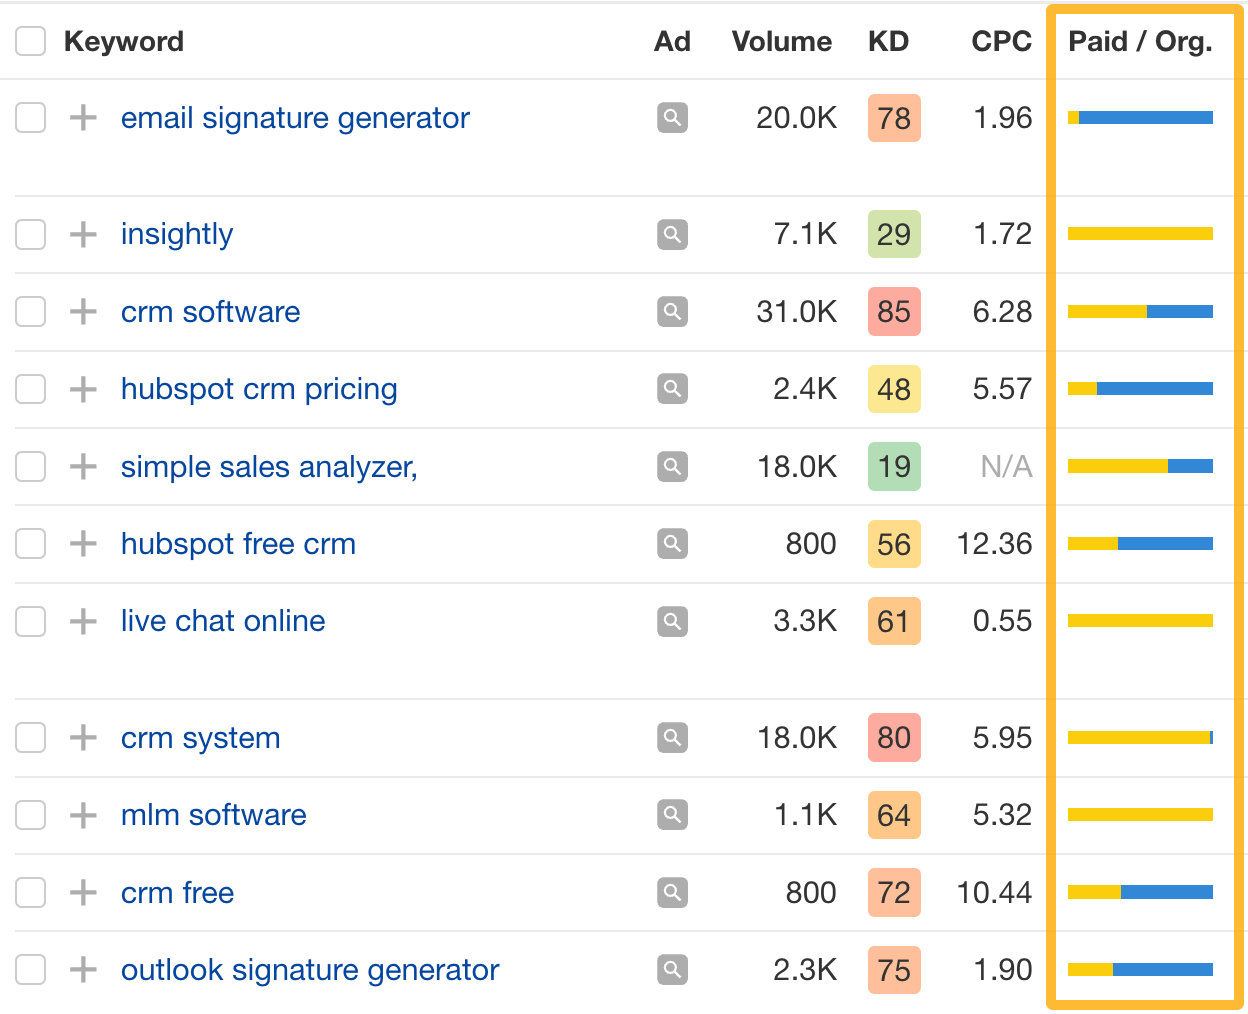The height and width of the screenshot is (1014, 1248).
Task: Click the SERP magnifier for mlm software
Action: tap(673, 815)
